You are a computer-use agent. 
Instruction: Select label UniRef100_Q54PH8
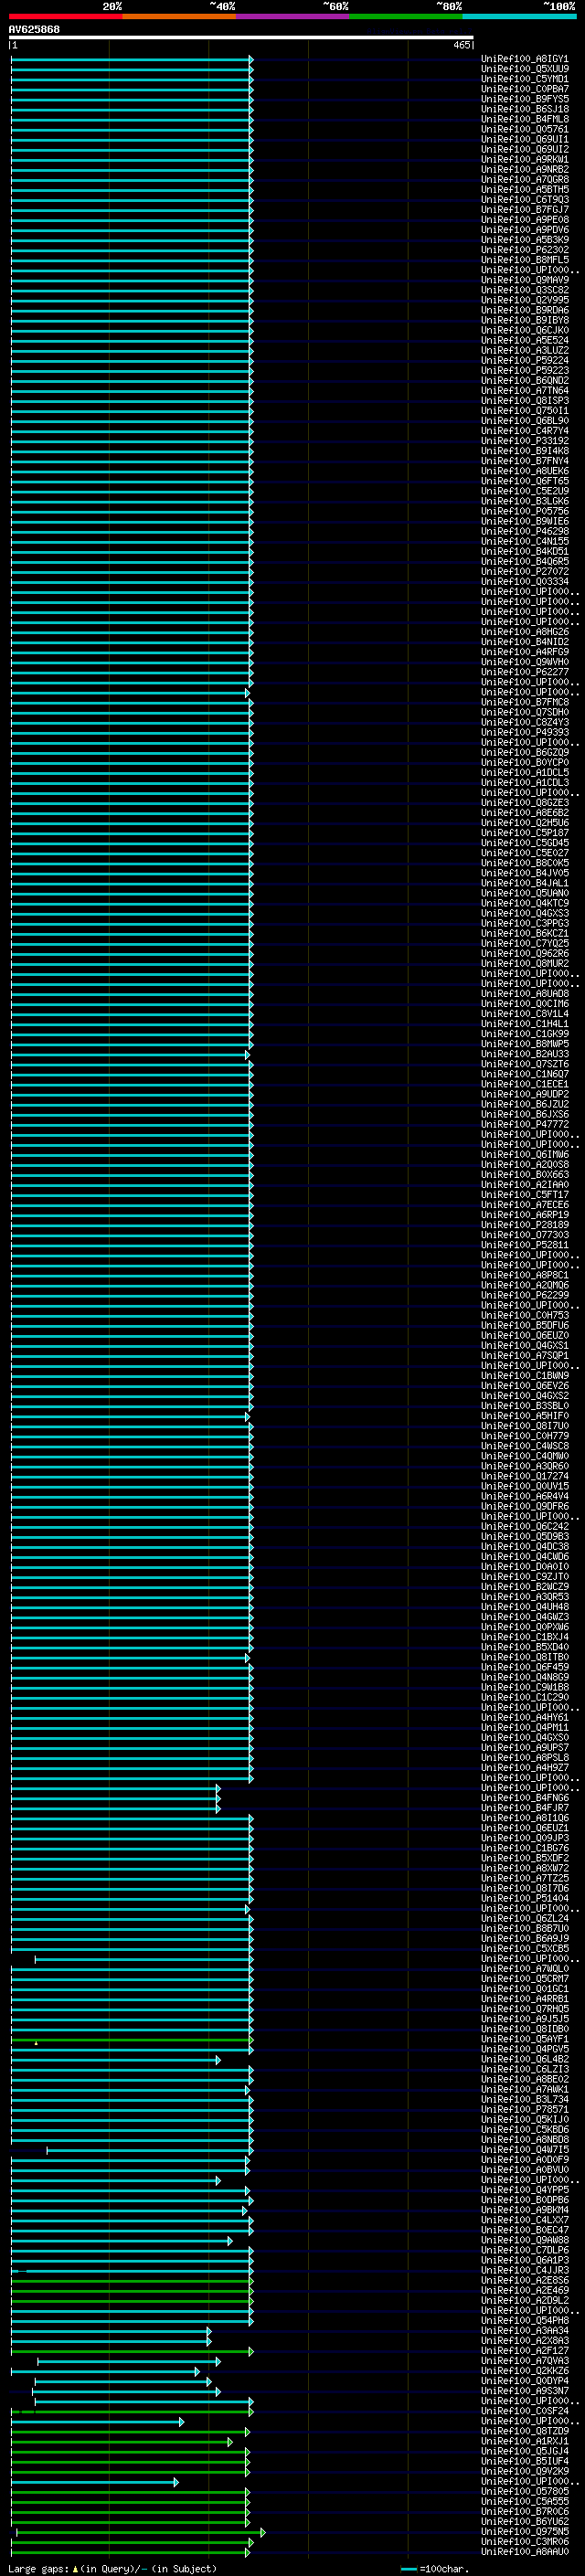(x=524, y=2320)
